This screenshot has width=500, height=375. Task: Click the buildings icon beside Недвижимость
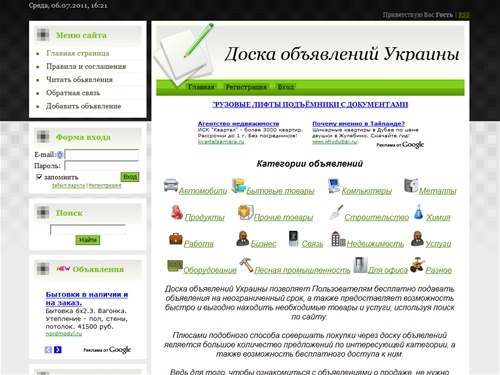point(338,239)
